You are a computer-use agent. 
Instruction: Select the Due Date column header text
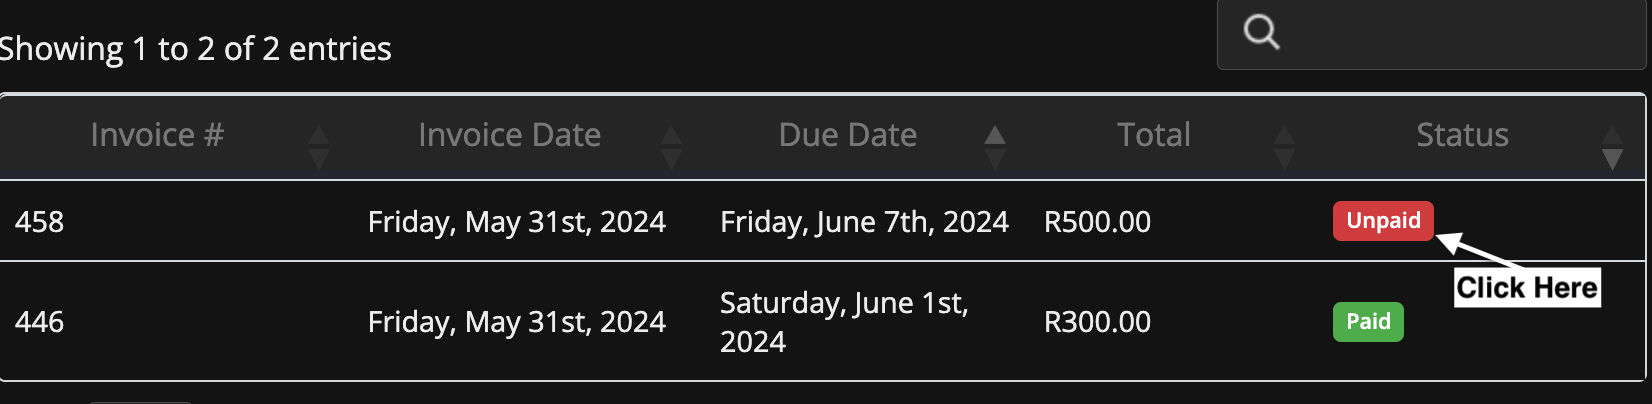(847, 135)
